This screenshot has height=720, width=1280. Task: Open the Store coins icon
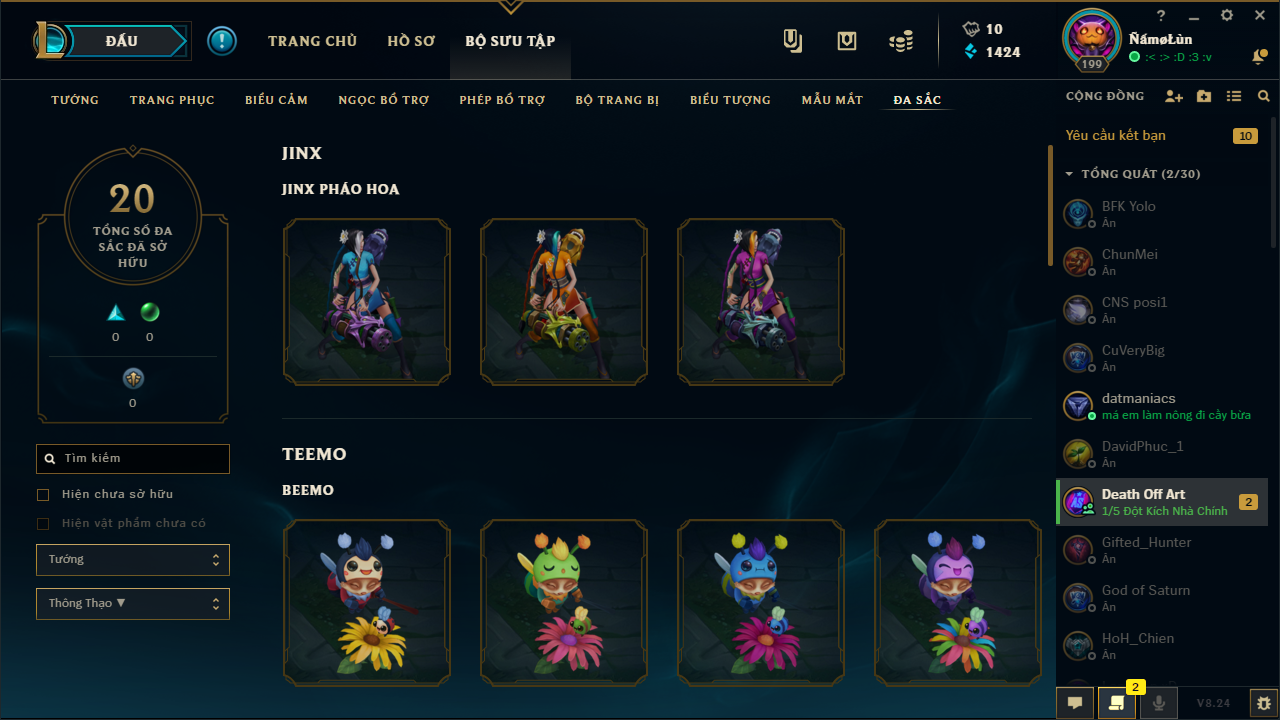(901, 41)
